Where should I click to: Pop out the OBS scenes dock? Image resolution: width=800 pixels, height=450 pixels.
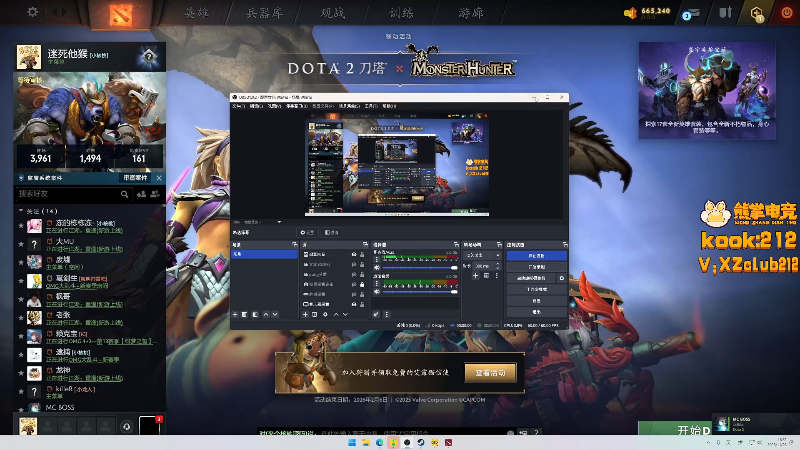point(294,244)
